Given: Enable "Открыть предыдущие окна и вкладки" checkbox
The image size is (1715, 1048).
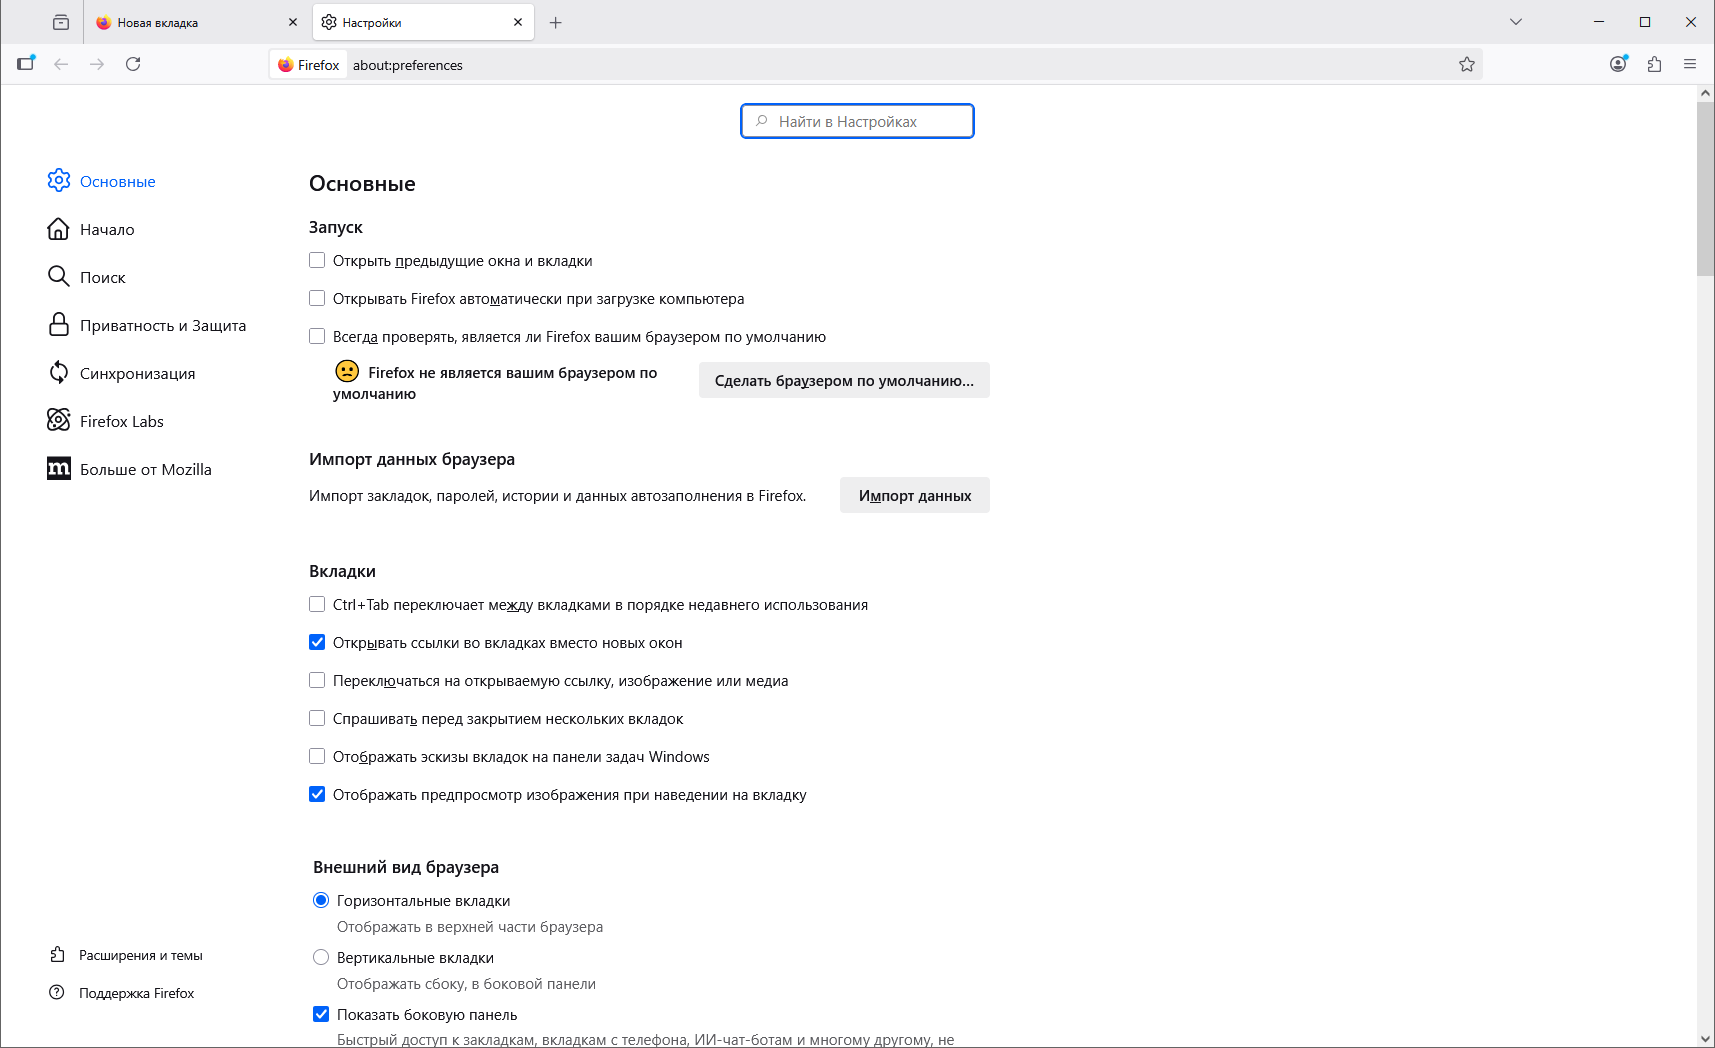Looking at the screenshot, I should point(317,261).
